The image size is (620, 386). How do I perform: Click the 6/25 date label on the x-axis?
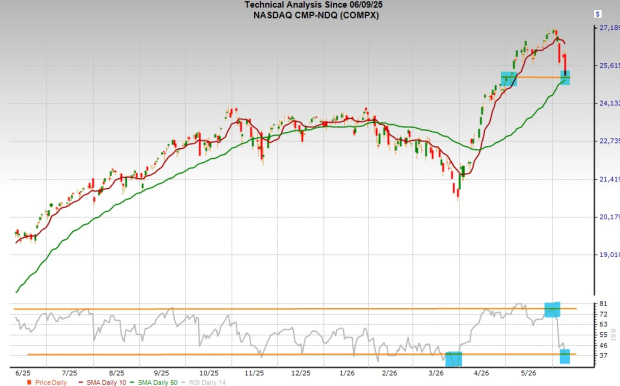[x=23, y=373]
